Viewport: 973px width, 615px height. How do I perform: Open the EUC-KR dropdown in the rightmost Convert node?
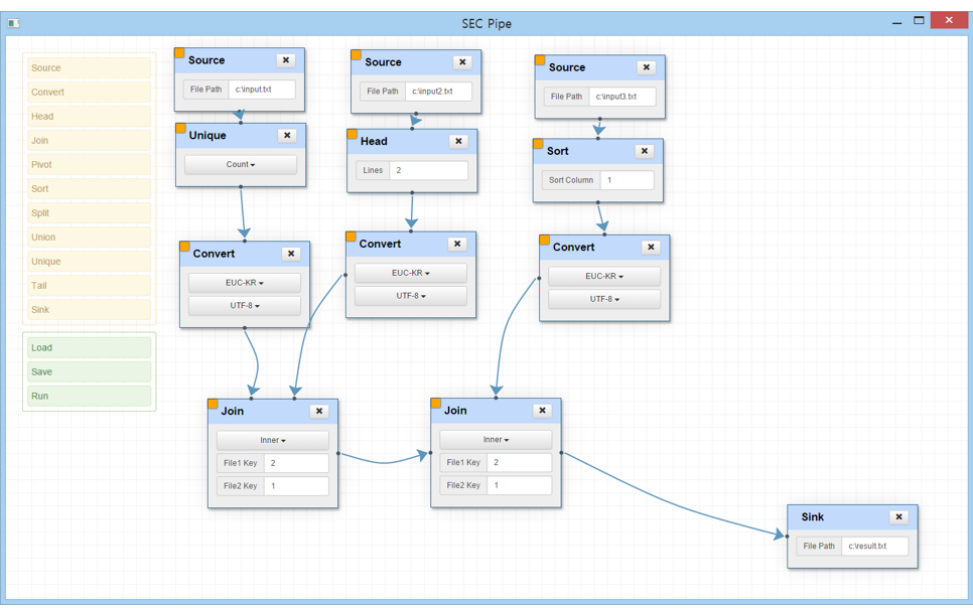[604, 277]
